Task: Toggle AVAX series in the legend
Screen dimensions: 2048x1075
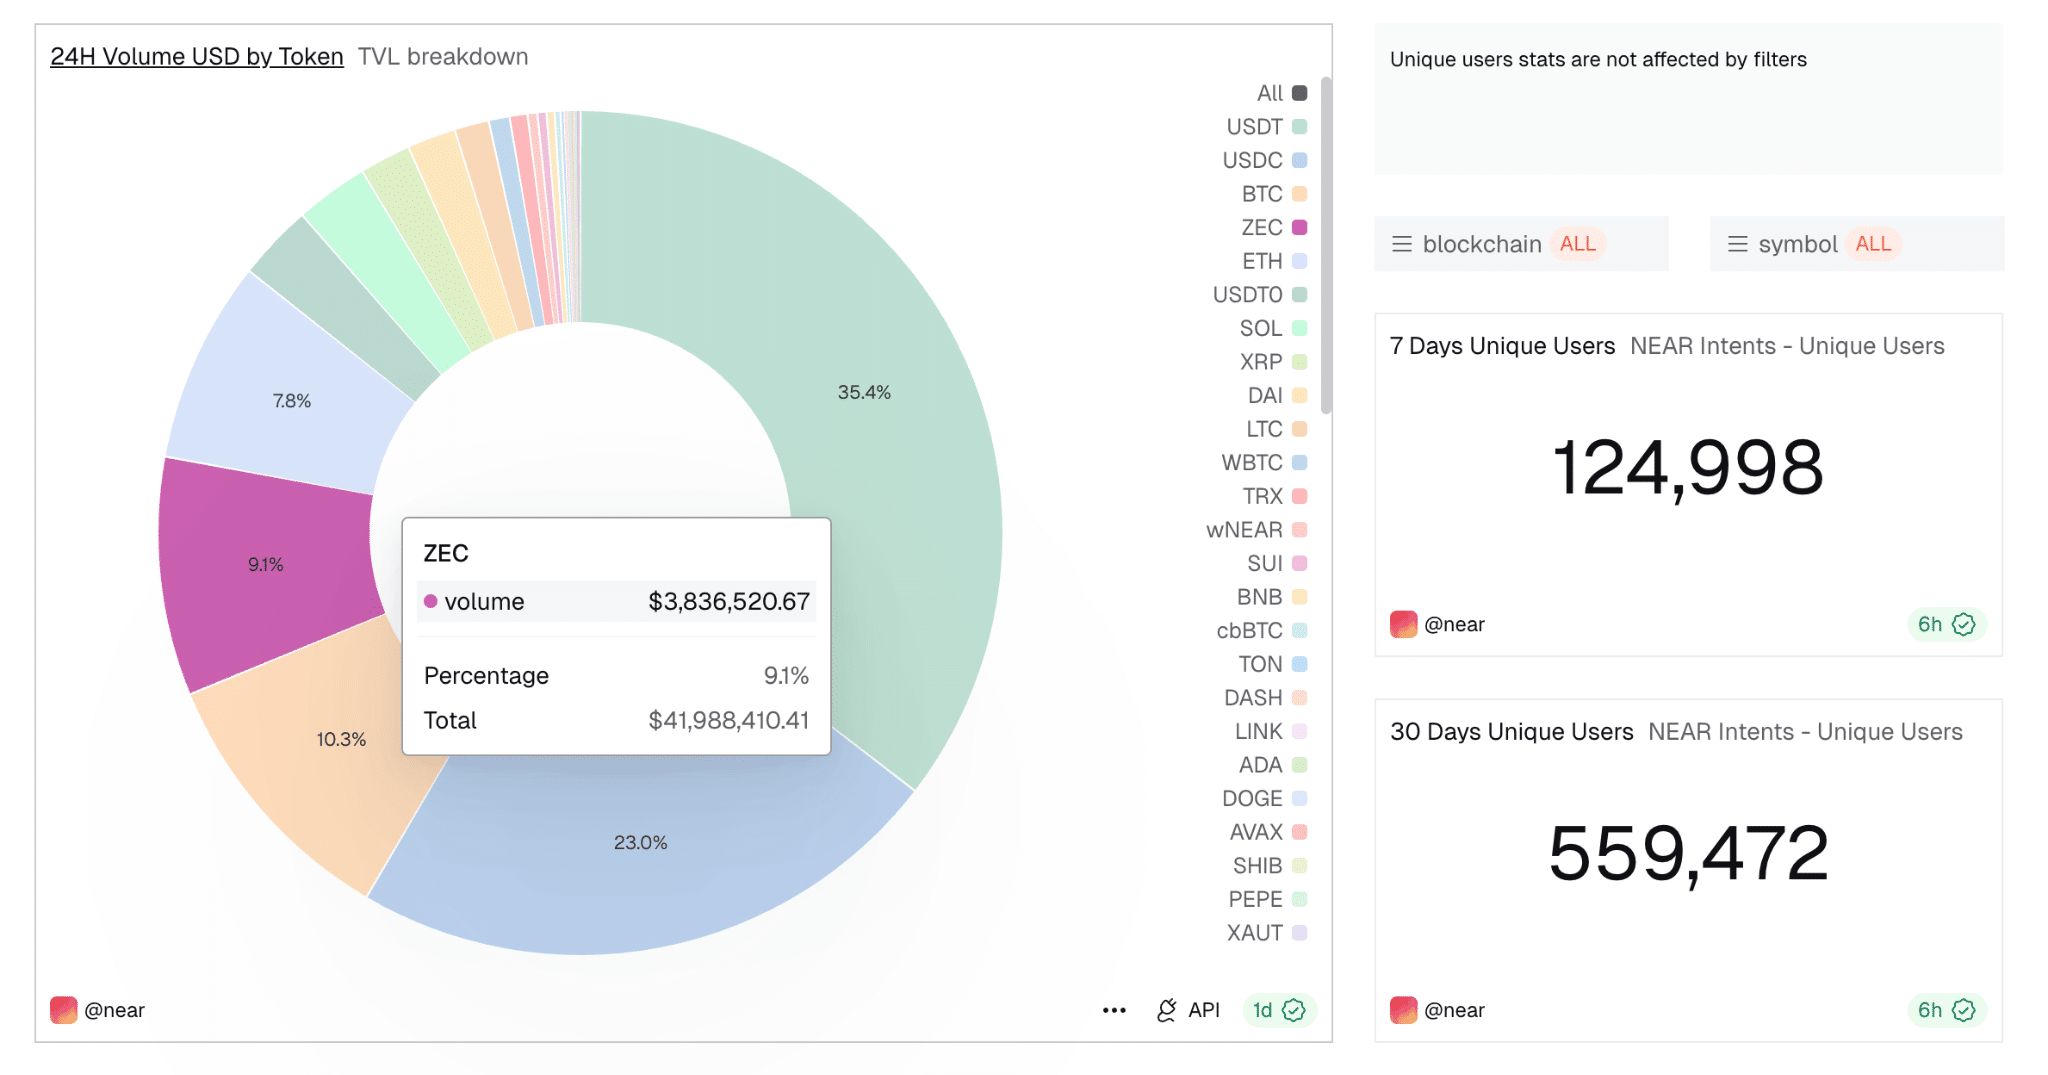Action: pyautogui.click(x=1269, y=832)
